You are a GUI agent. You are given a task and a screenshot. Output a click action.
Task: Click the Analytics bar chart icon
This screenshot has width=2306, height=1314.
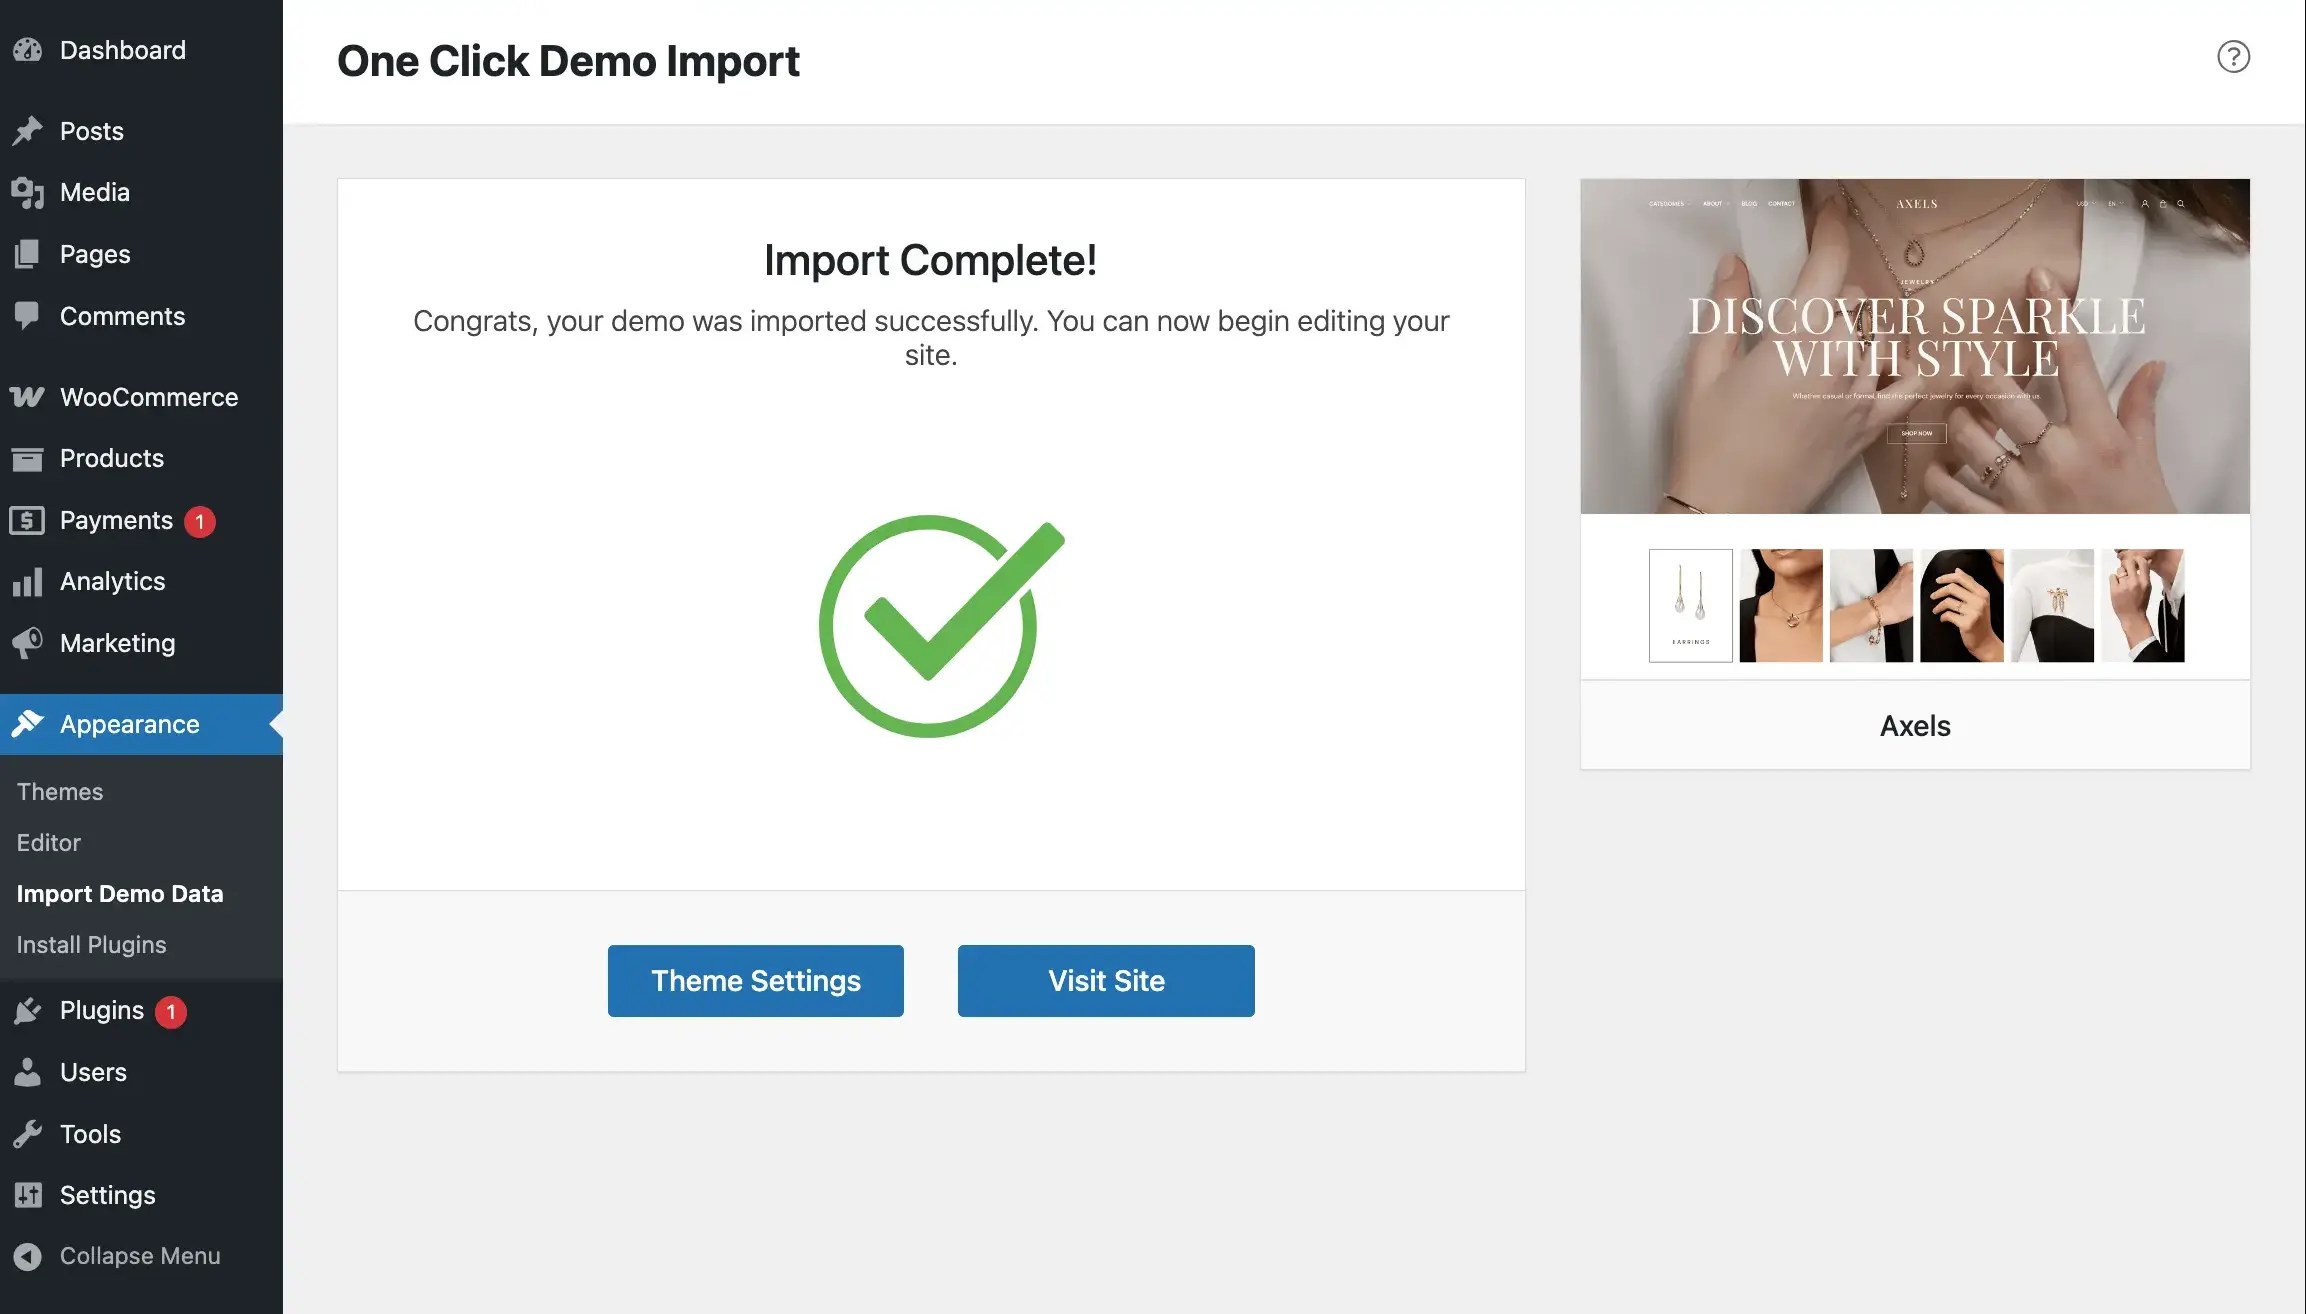pos(28,582)
